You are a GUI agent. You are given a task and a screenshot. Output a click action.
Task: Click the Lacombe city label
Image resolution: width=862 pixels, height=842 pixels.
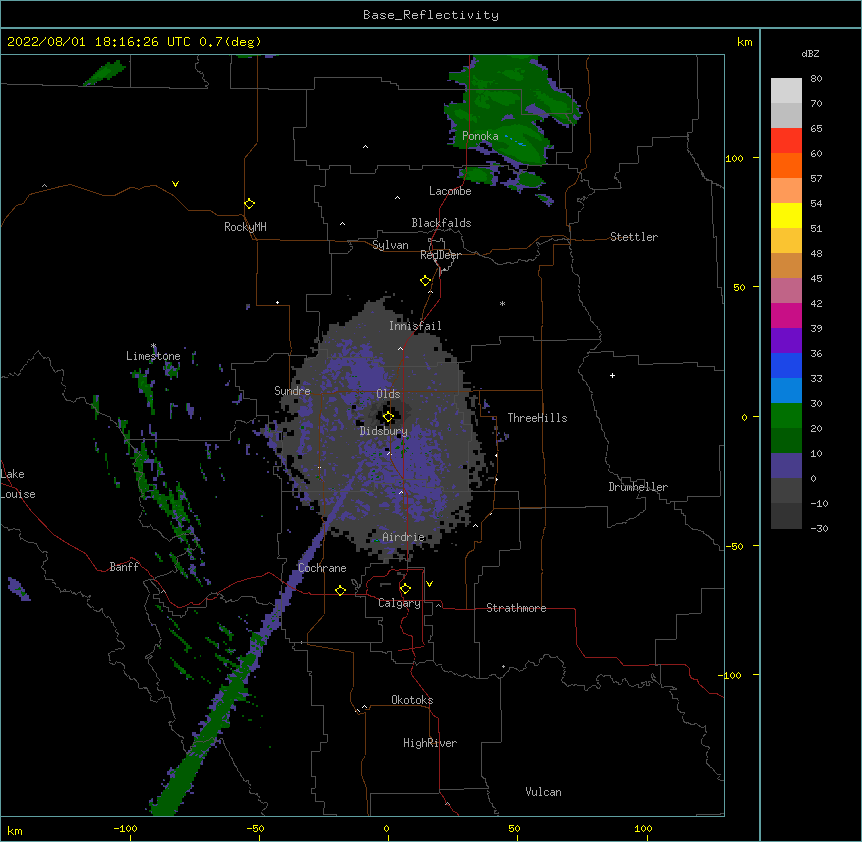pyautogui.click(x=450, y=191)
